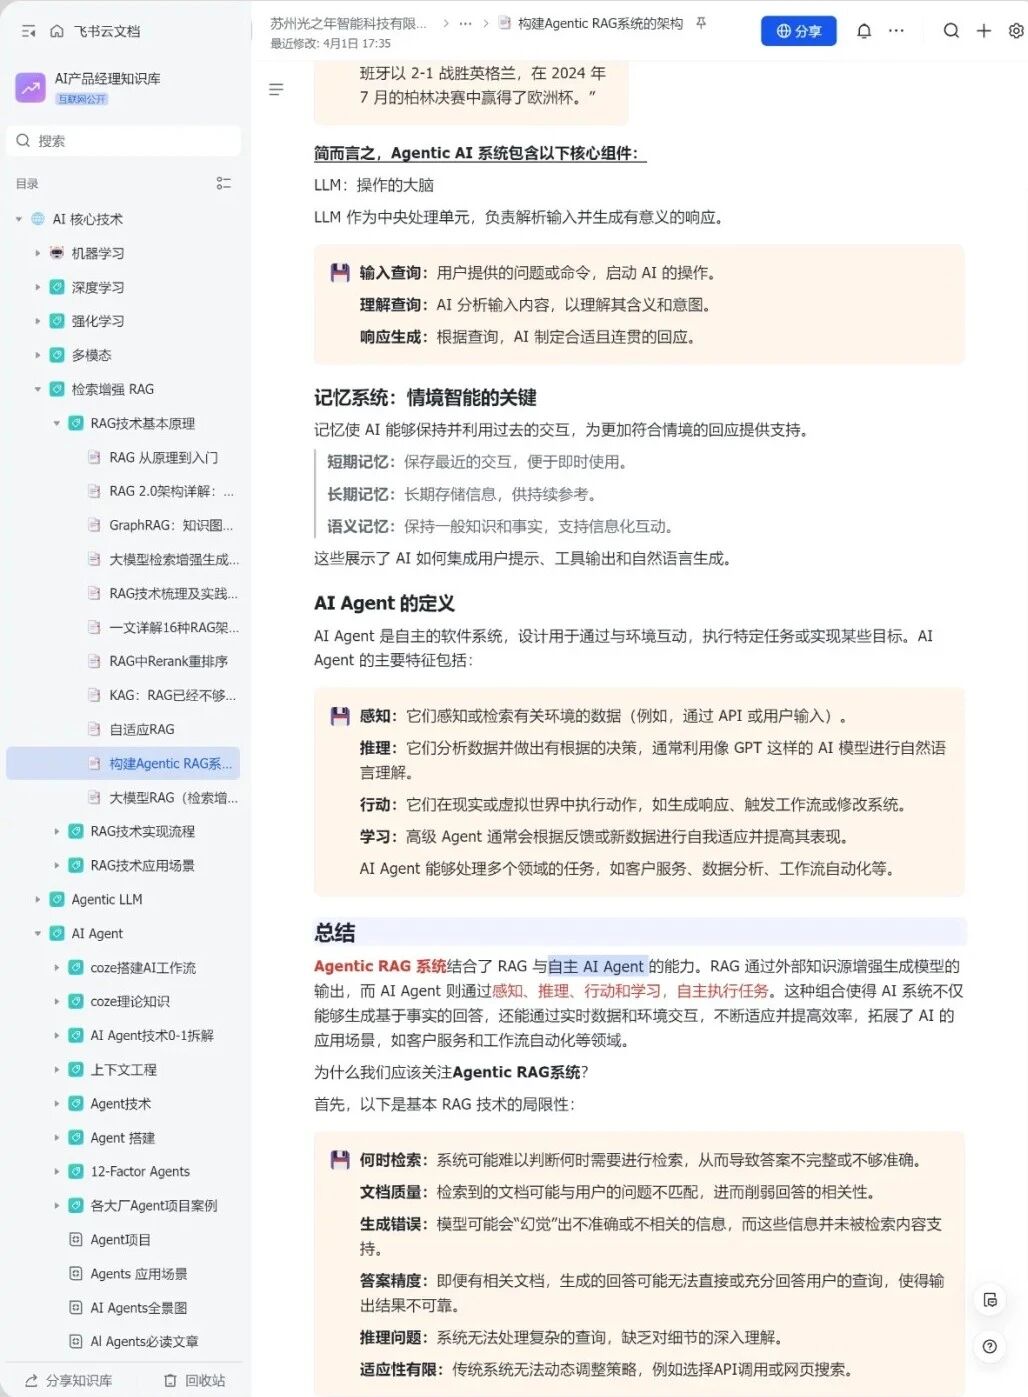The width and height of the screenshot is (1028, 1397).
Task: Open AI Agents必读文章 page
Action: (144, 1341)
